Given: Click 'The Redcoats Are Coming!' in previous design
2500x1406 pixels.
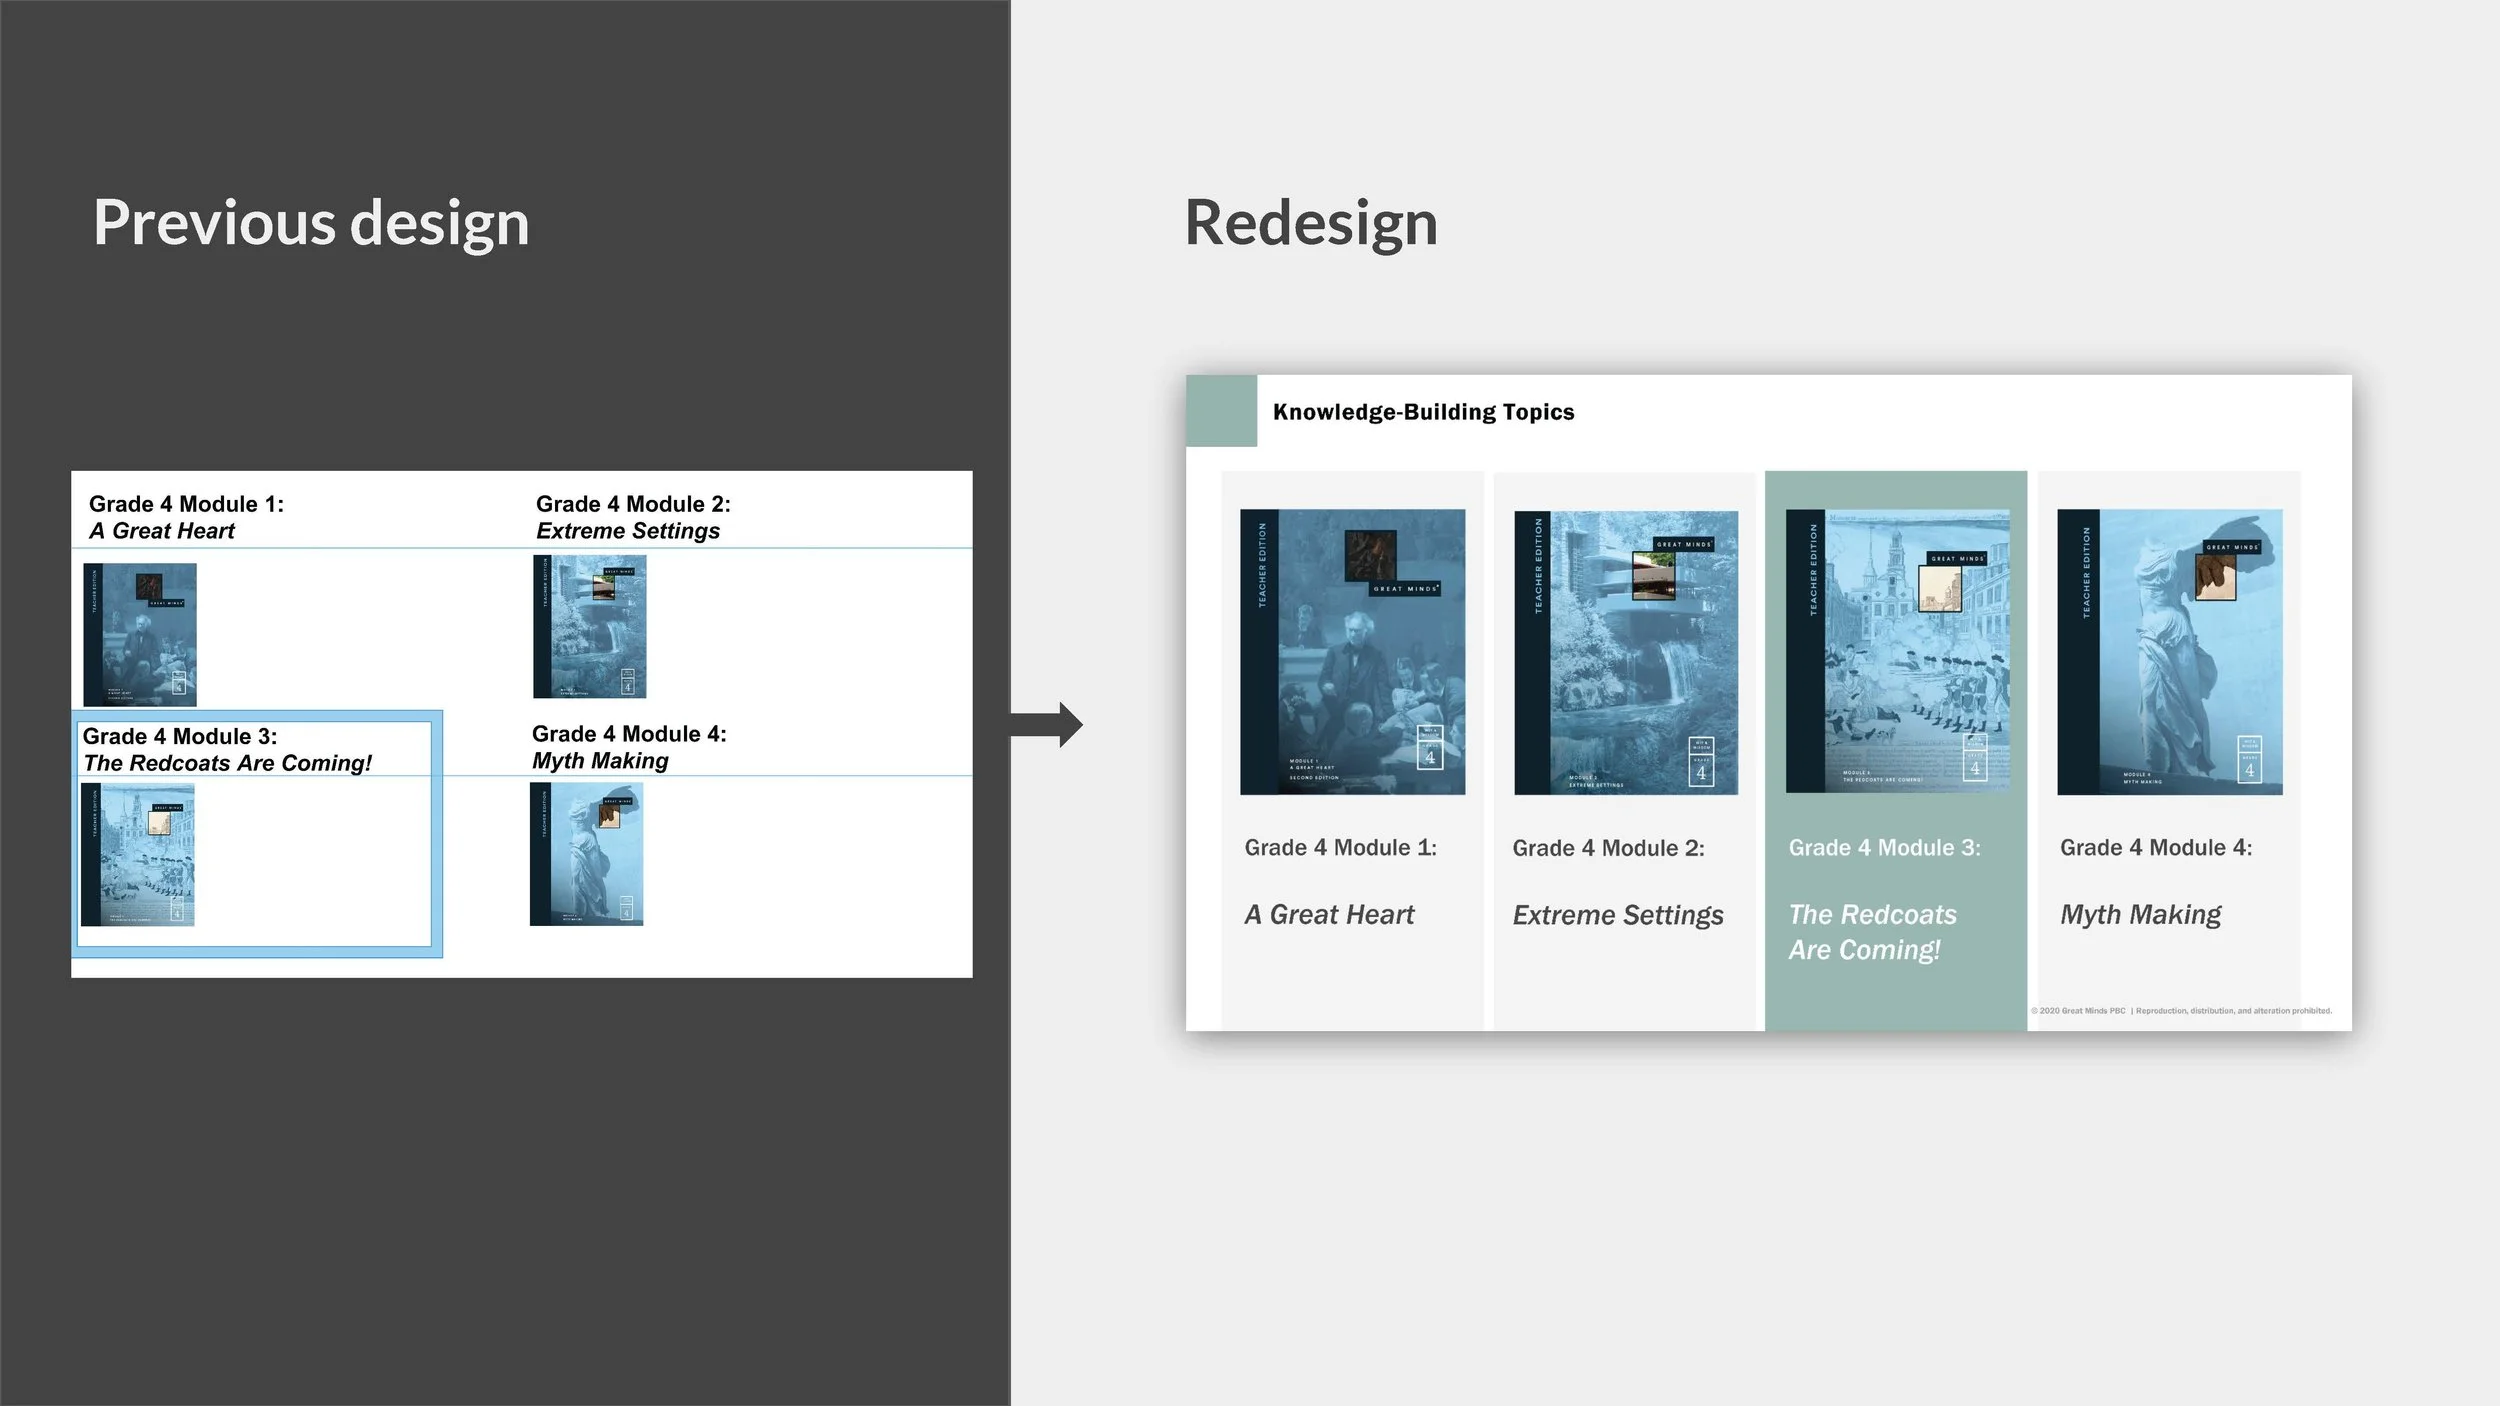Looking at the screenshot, I should click(x=227, y=763).
